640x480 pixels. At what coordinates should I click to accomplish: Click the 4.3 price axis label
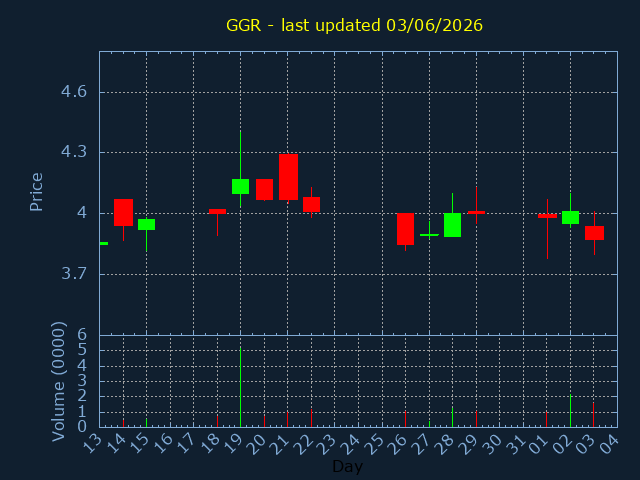click(x=74, y=152)
